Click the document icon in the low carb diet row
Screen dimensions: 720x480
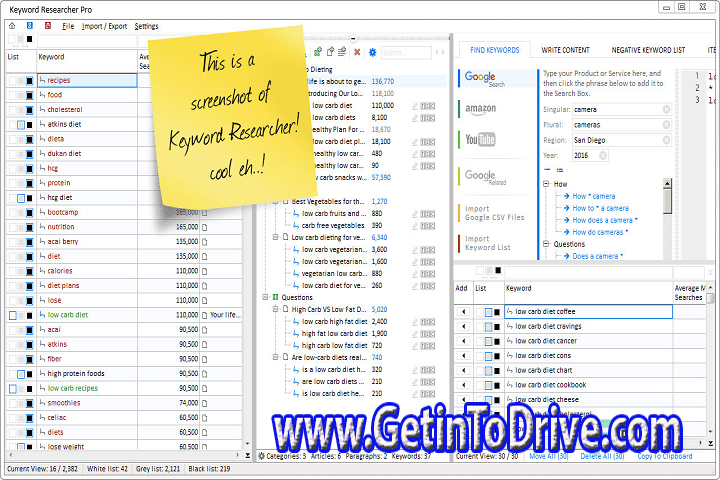tap(205, 316)
